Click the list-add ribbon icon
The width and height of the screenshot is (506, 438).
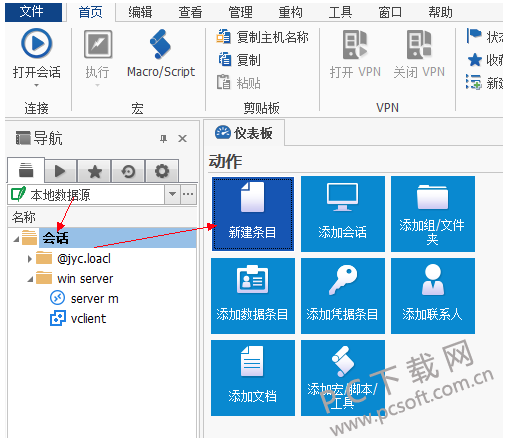(x=474, y=82)
